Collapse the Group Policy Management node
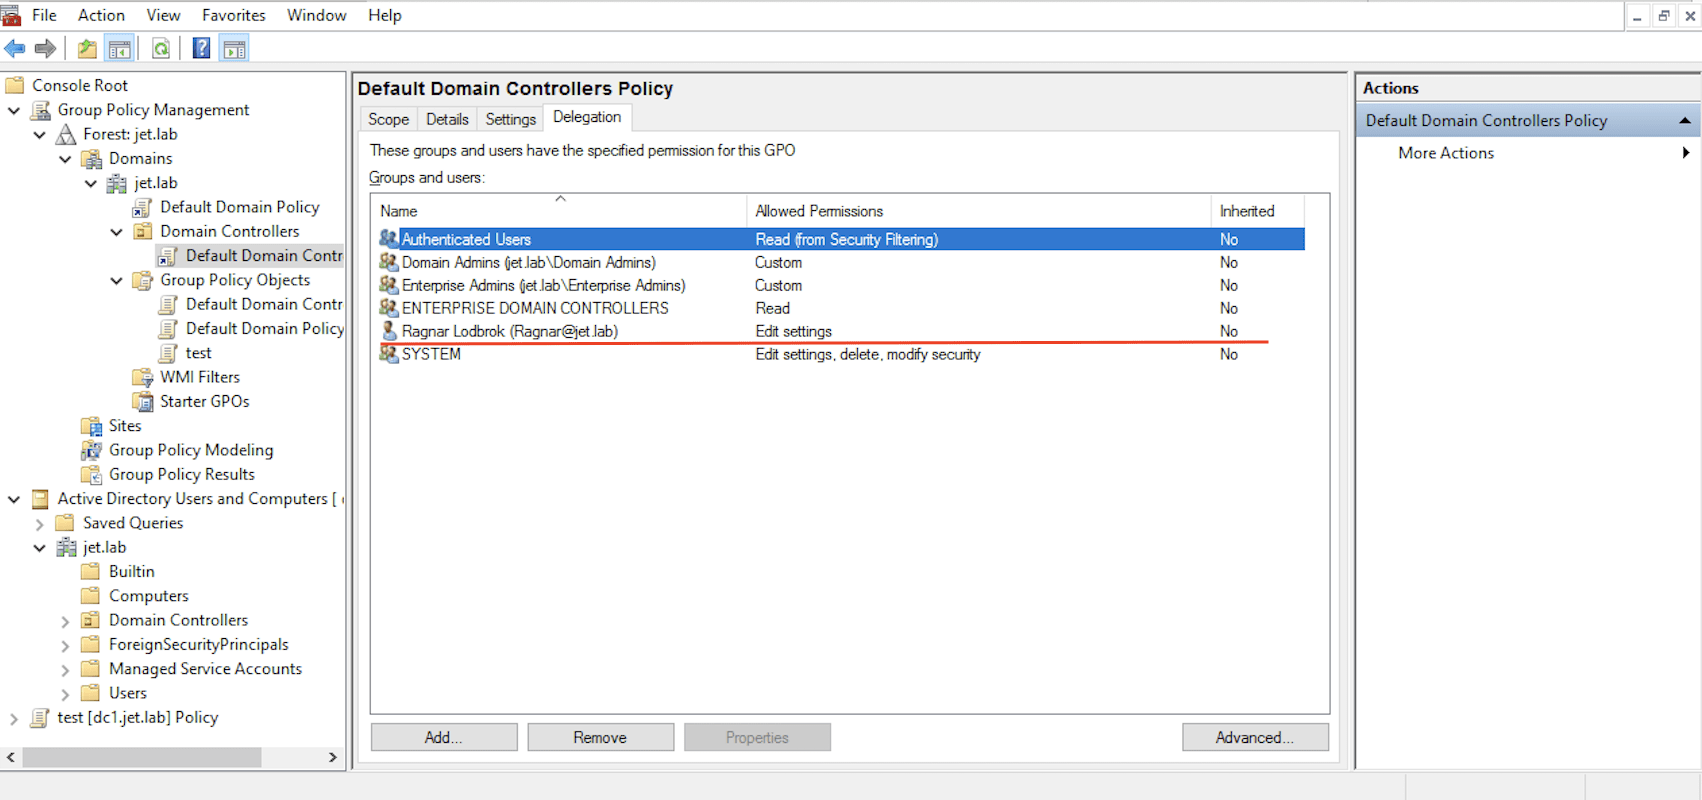 (14, 110)
